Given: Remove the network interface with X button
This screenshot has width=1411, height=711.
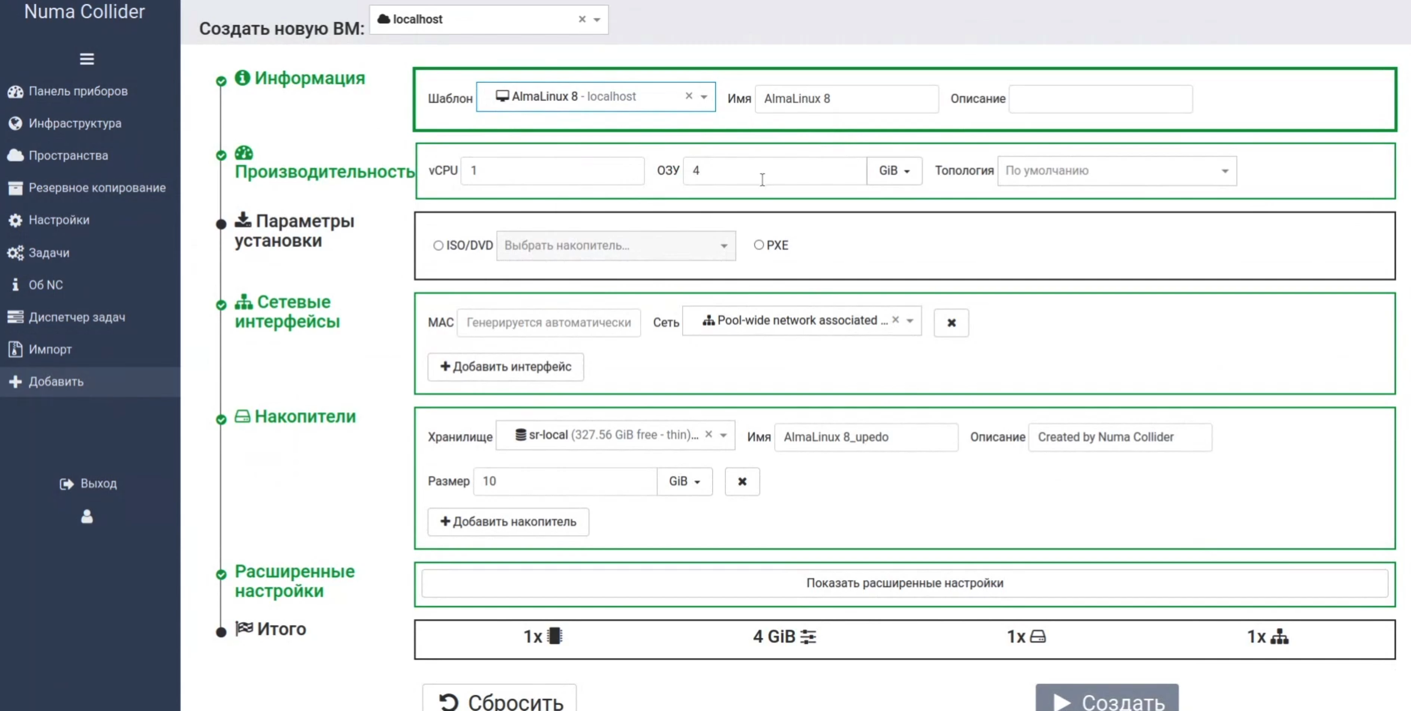Looking at the screenshot, I should click(951, 323).
